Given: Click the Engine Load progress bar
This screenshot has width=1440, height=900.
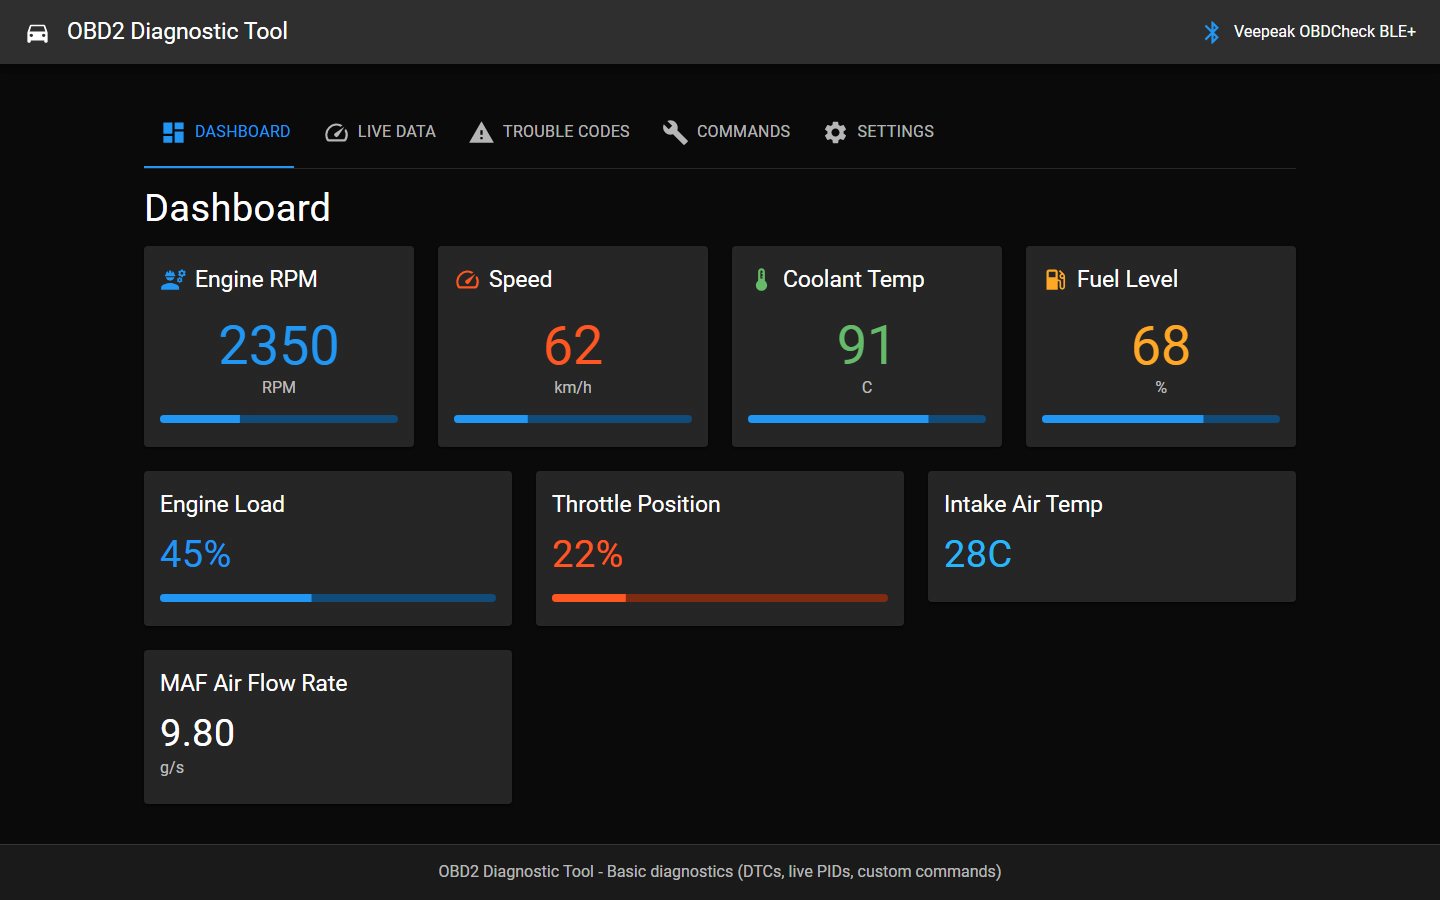Looking at the screenshot, I should point(328,598).
